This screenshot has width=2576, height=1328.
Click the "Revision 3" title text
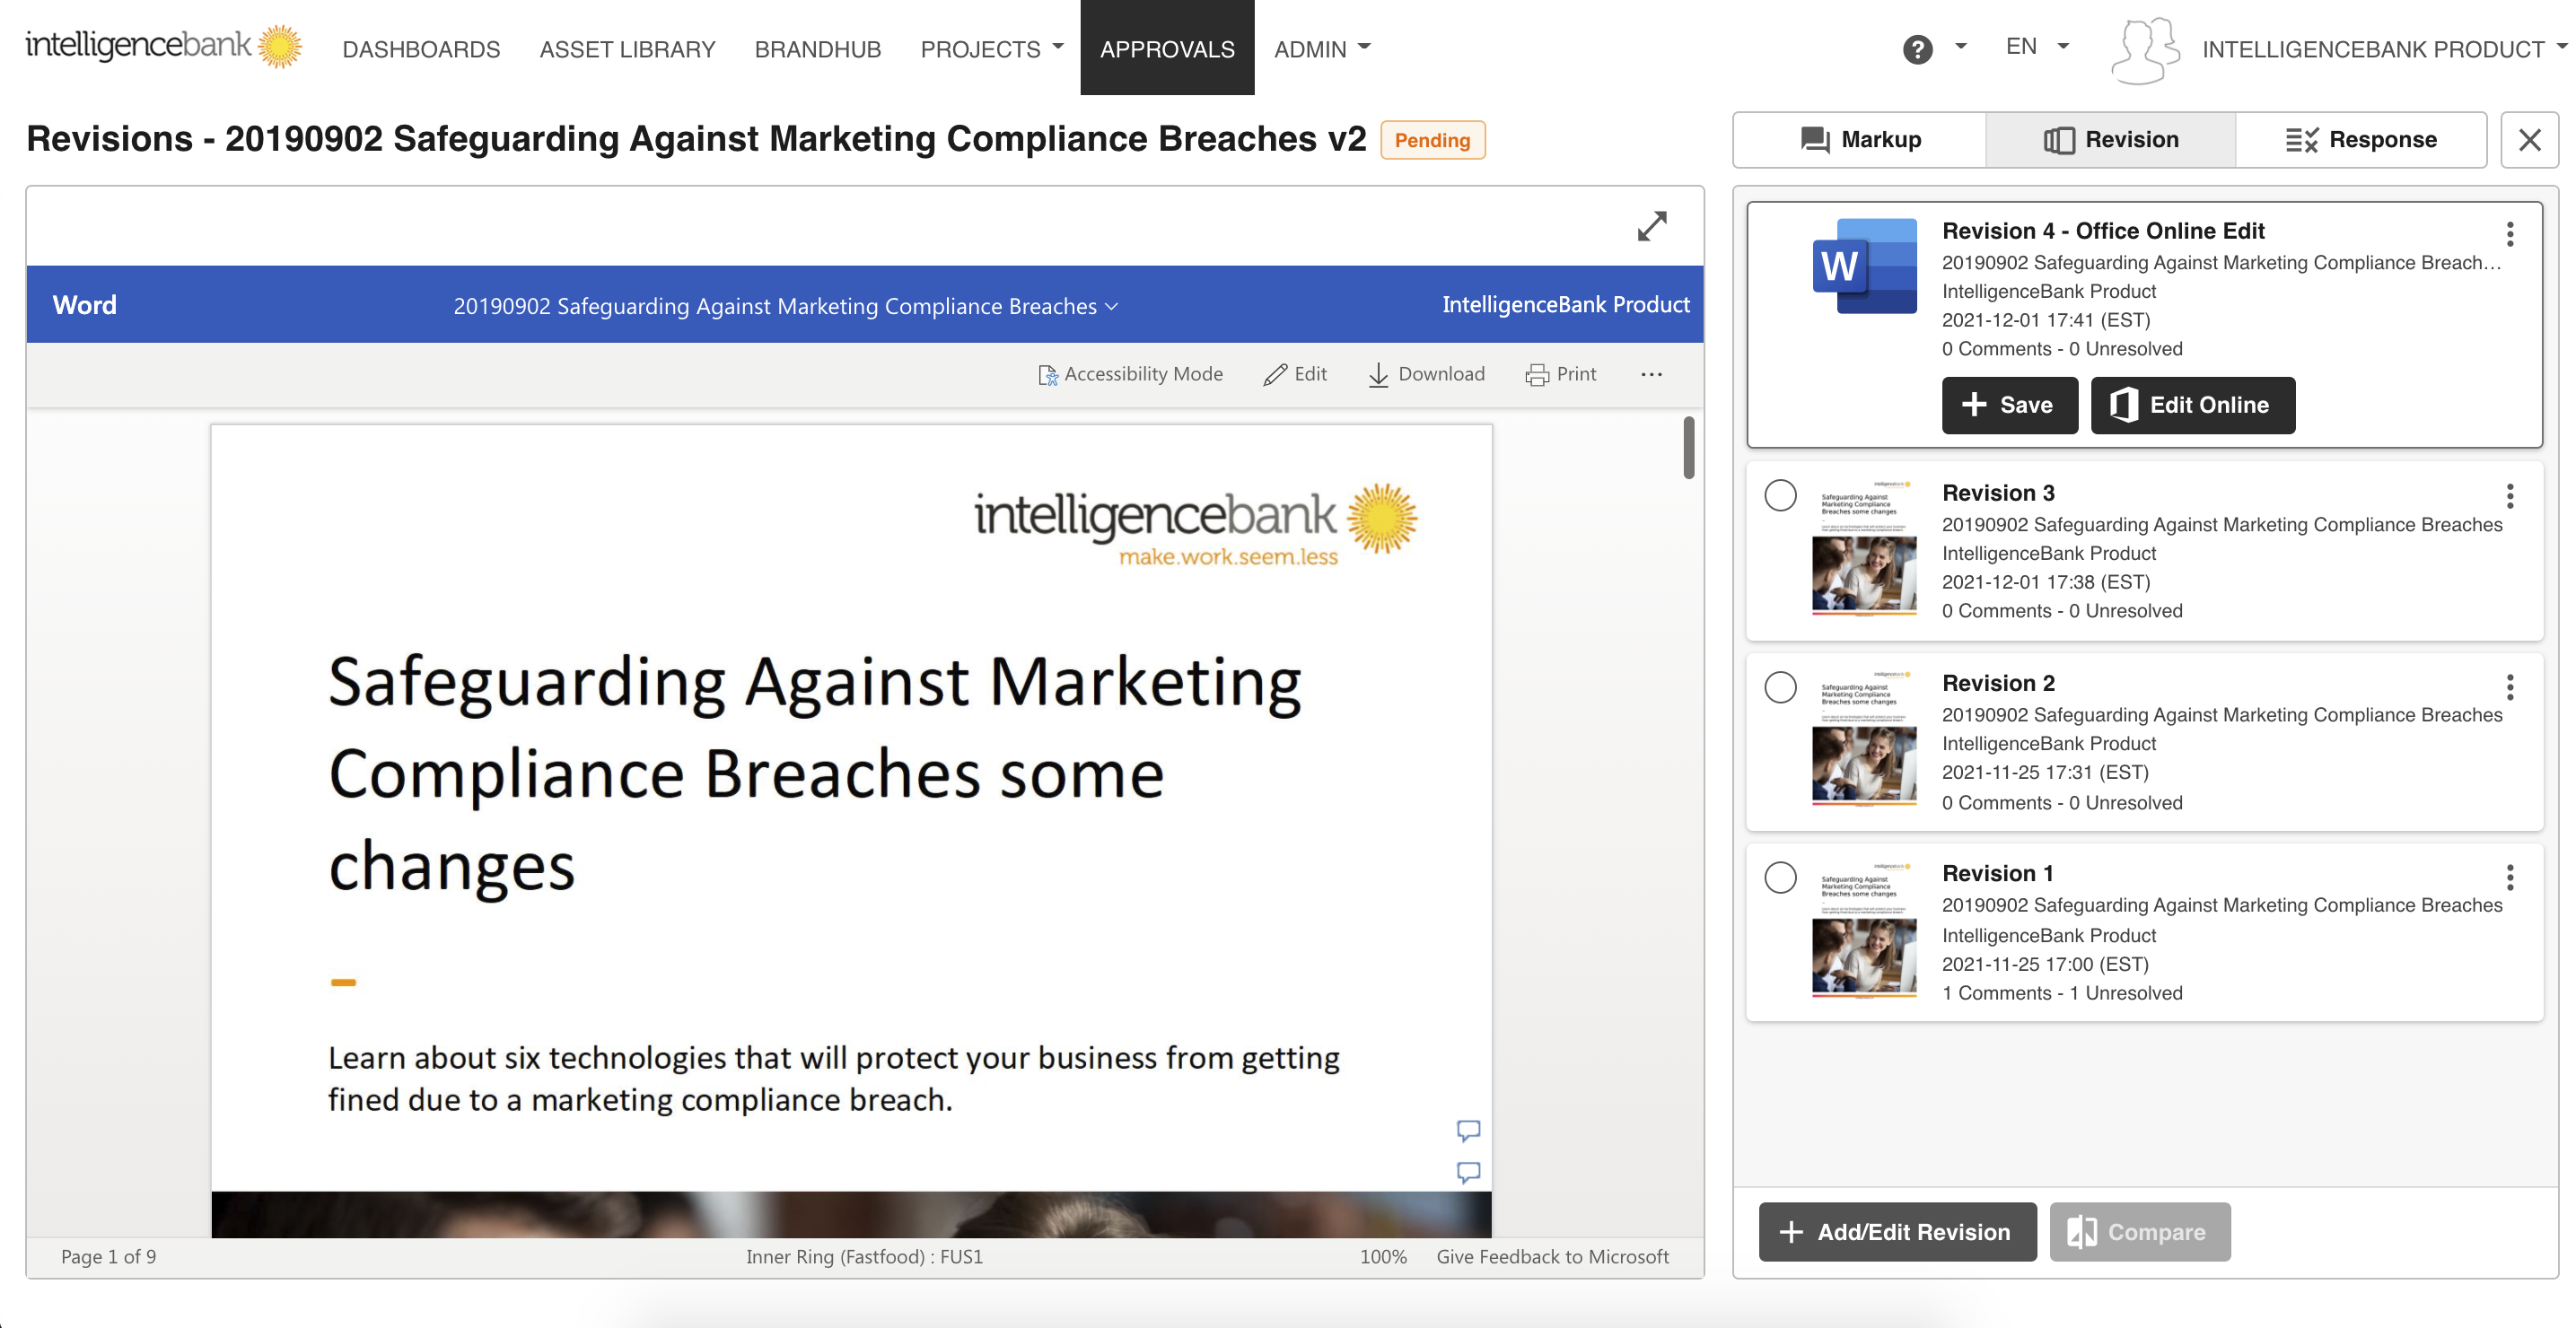pos(1998,493)
